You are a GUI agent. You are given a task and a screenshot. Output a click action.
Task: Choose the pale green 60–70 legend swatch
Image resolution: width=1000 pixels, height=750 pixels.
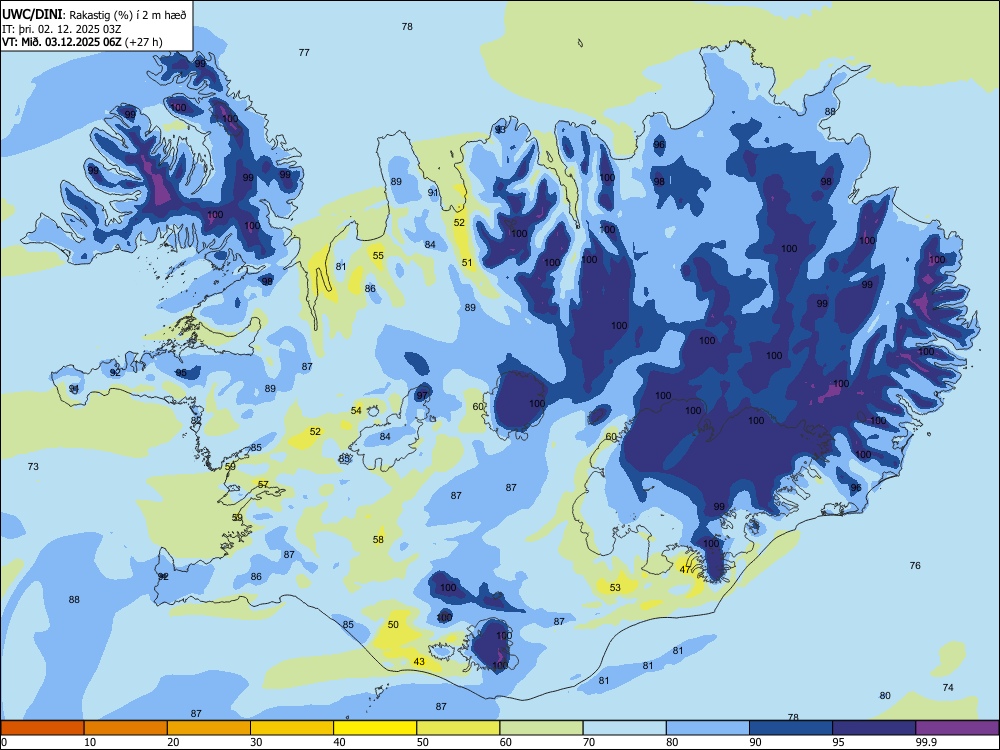541,728
